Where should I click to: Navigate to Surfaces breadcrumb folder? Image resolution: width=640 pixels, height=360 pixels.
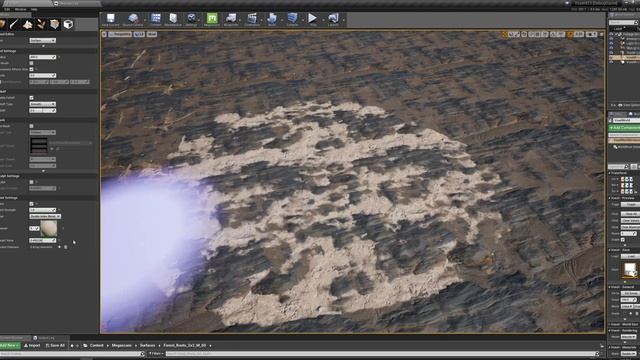point(148,345)
